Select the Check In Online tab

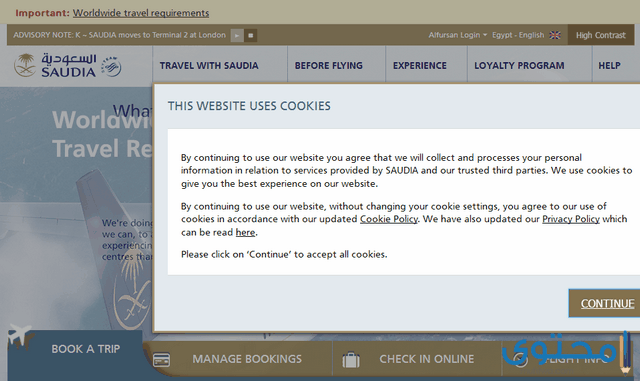click(427, 359)
